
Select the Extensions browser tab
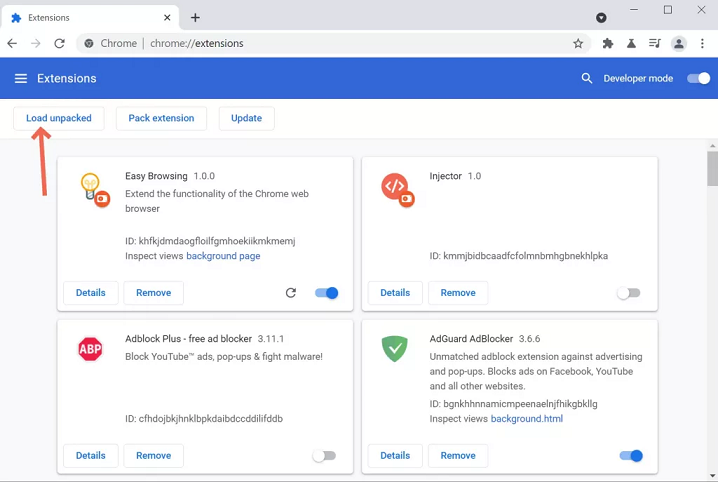[x=90, y=18]
